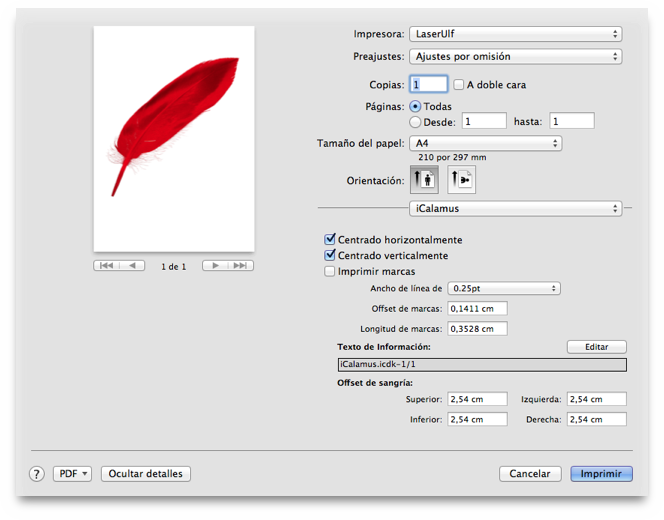Screen dimensions: 664x520
Task: Open Impresora dropdown showing LaserUlf
Action: coord(515,34)
